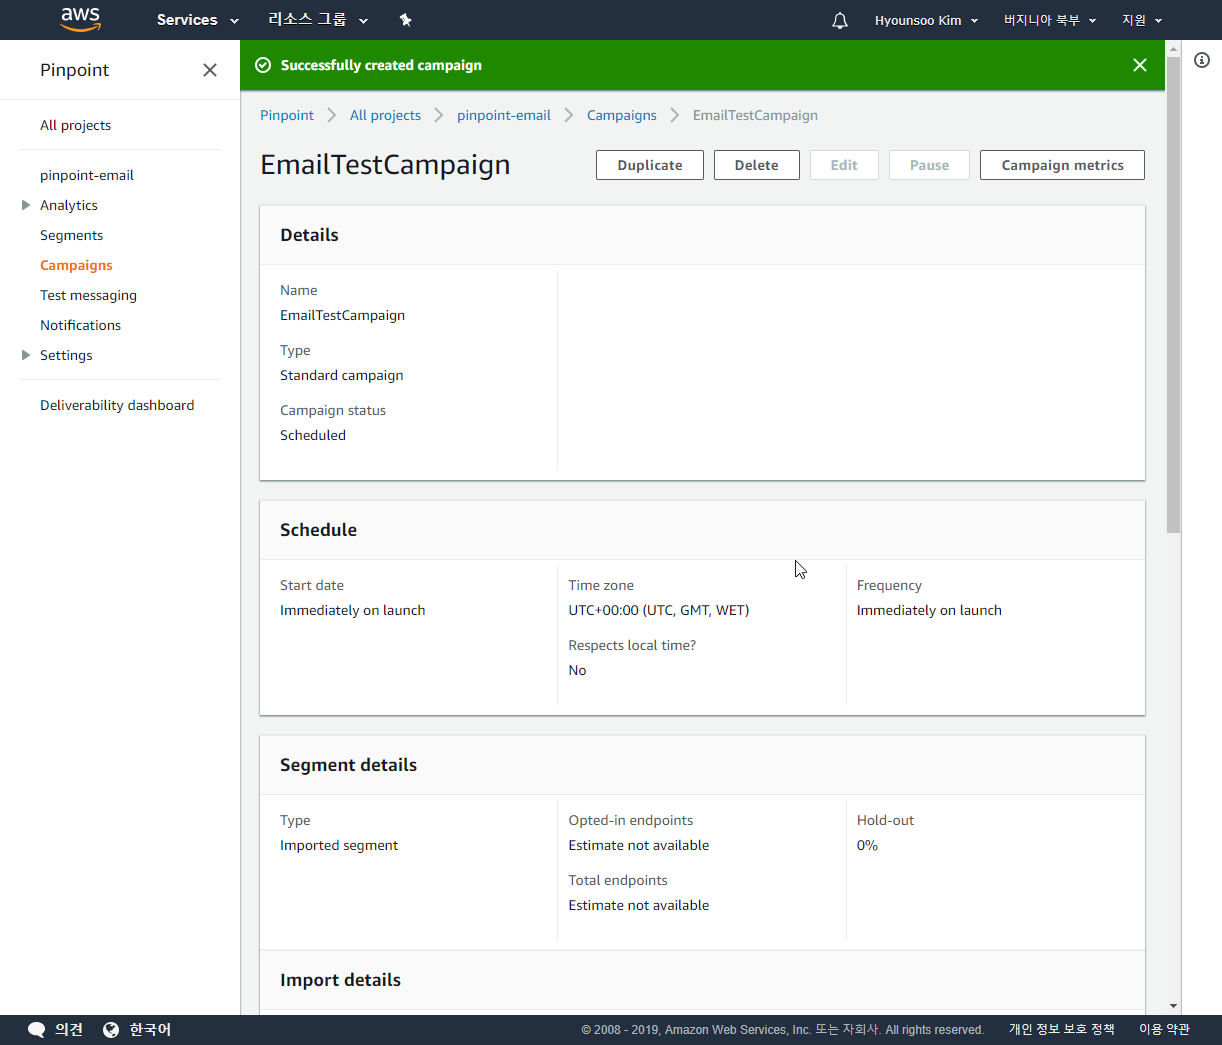The image size is (1222, 1045).
Task: Click the pin shortcut icon in top bar
Action: (x=406, y=20)
